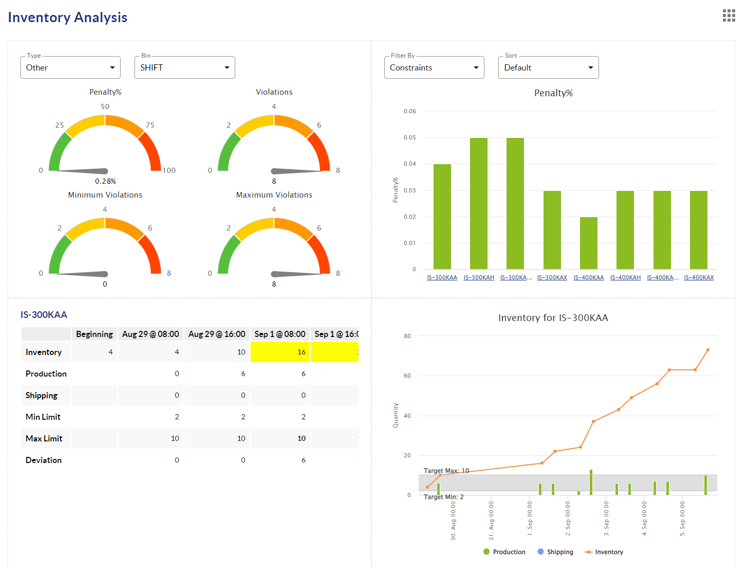
Task: Click the IS-300KAA link under bar chart
Action: pos(442,277)
